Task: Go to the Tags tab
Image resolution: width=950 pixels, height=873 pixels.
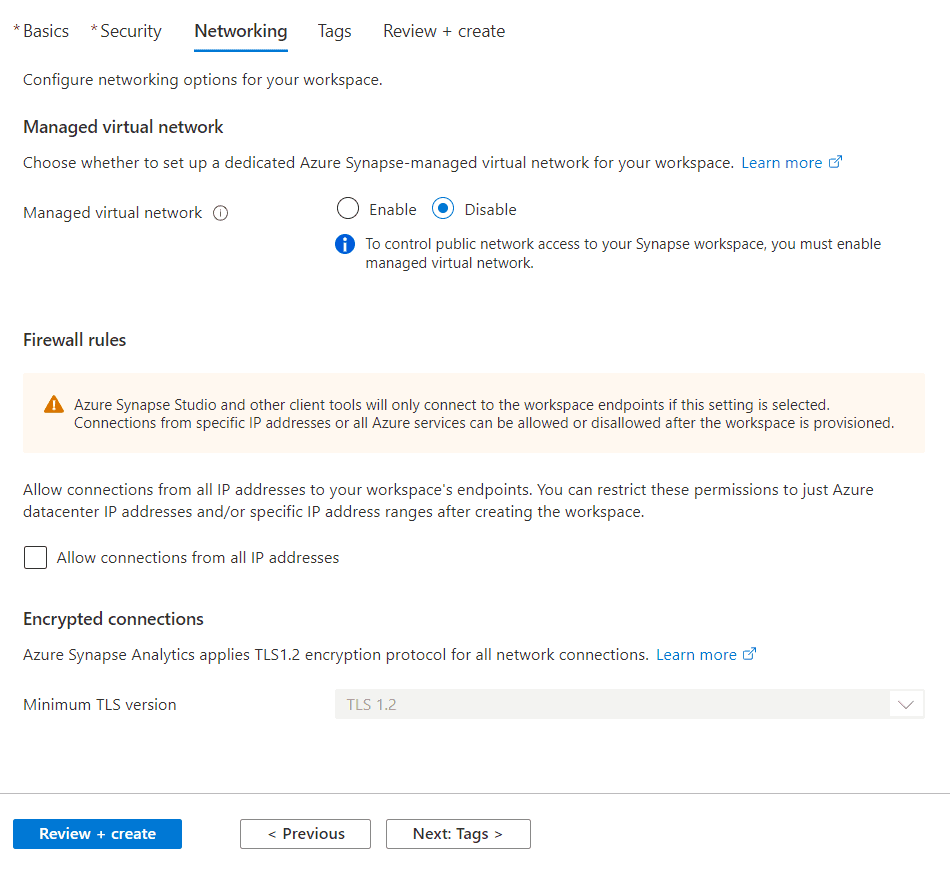Action: (x=334, y=31)
